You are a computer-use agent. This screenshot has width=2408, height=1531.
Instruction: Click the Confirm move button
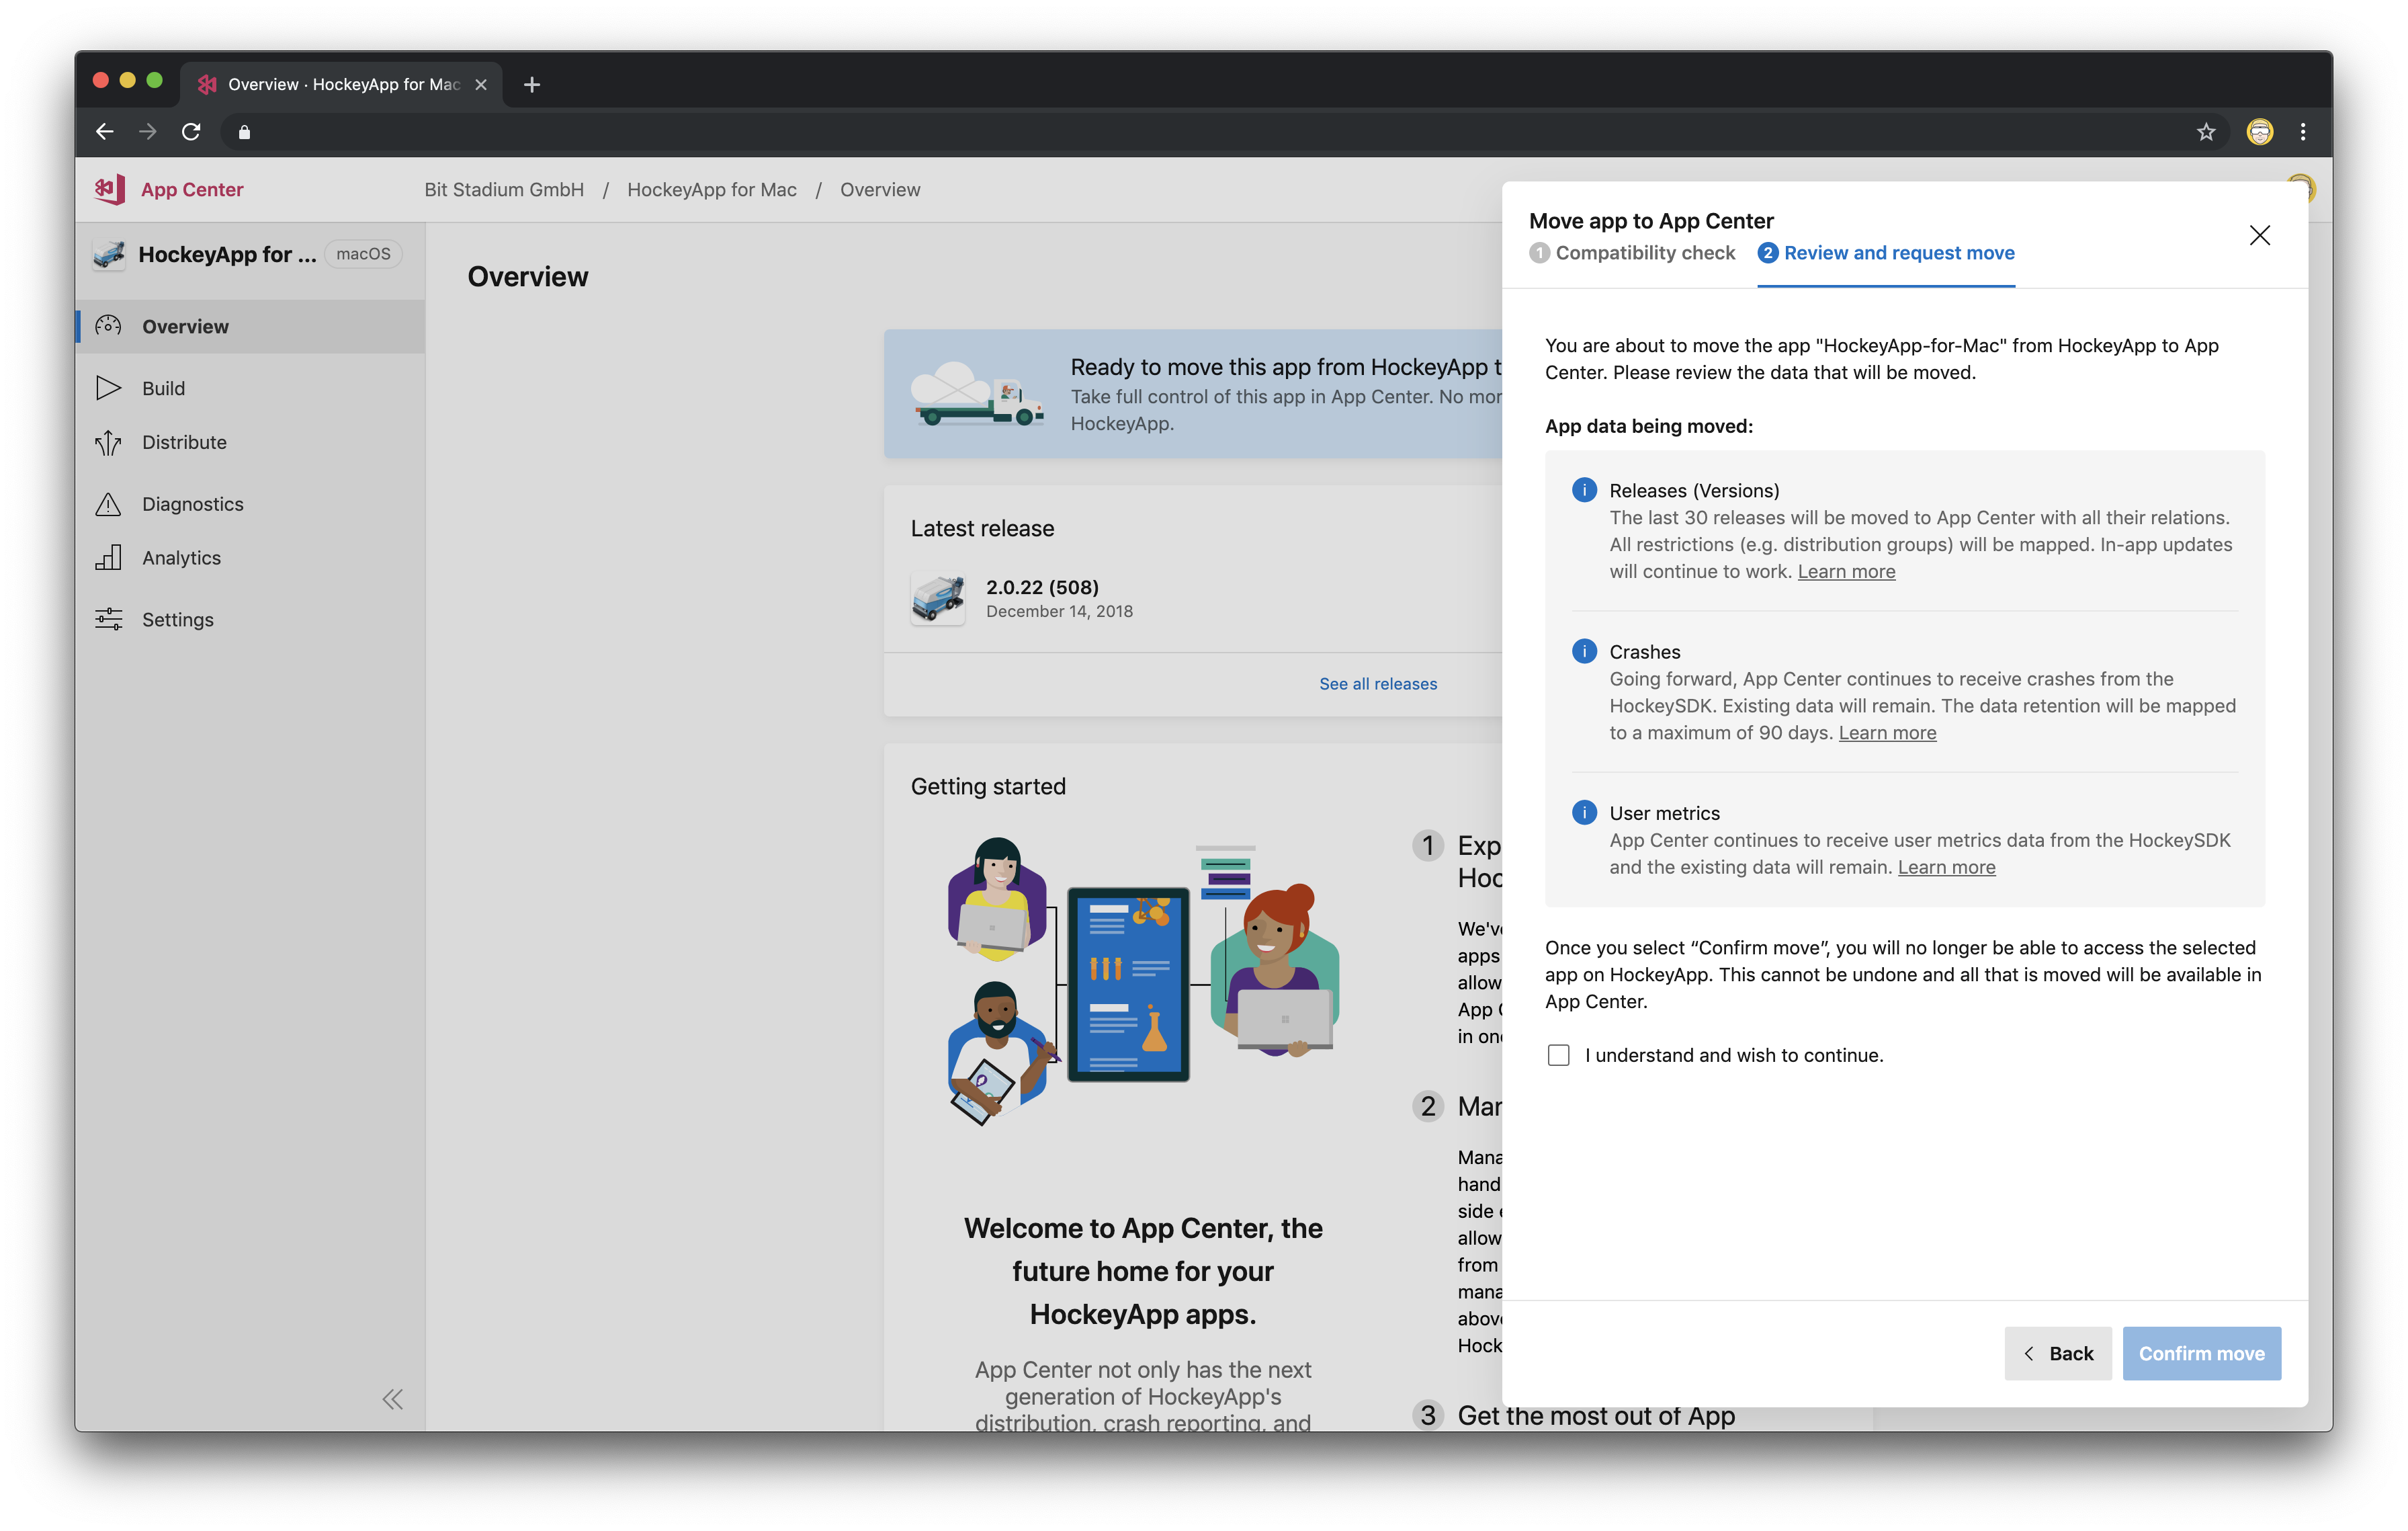click(x=2202, y=1353)
